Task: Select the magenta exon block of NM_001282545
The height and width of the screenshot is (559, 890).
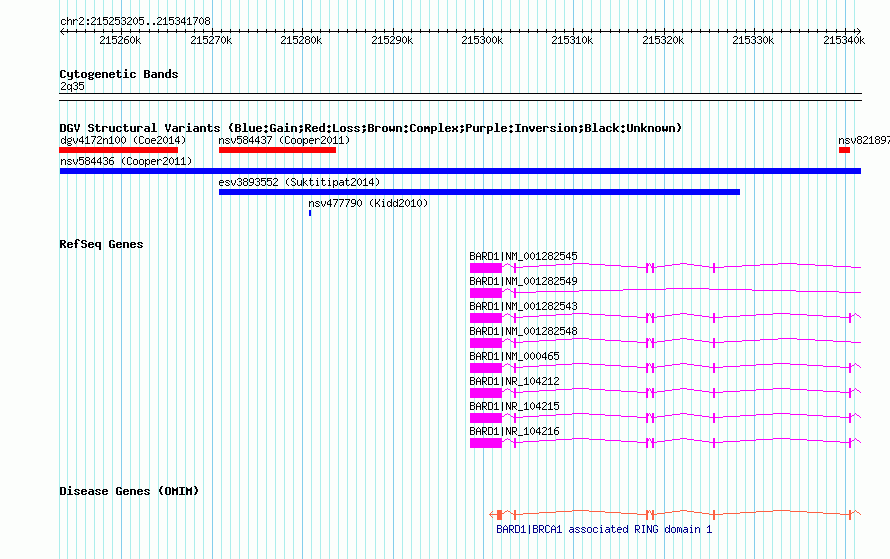Action: (x=486, y=268)
